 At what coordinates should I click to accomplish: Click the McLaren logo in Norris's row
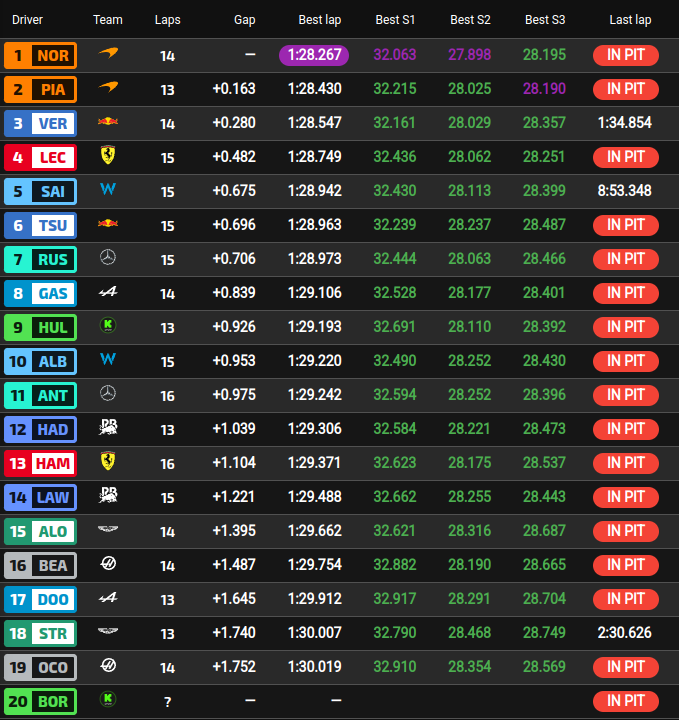[108, 53]
